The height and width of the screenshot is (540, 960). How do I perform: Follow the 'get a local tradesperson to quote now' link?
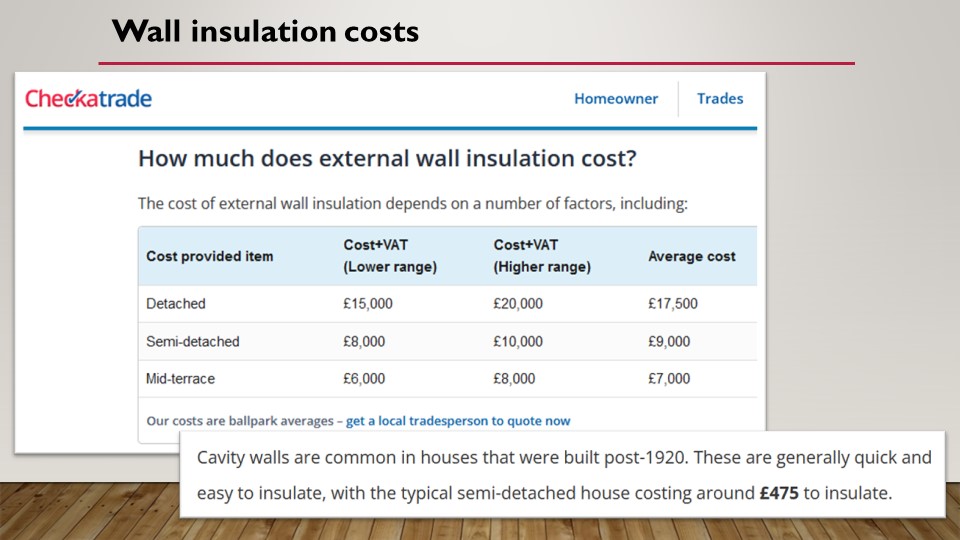pyautogui.click(x=458, y=421)
